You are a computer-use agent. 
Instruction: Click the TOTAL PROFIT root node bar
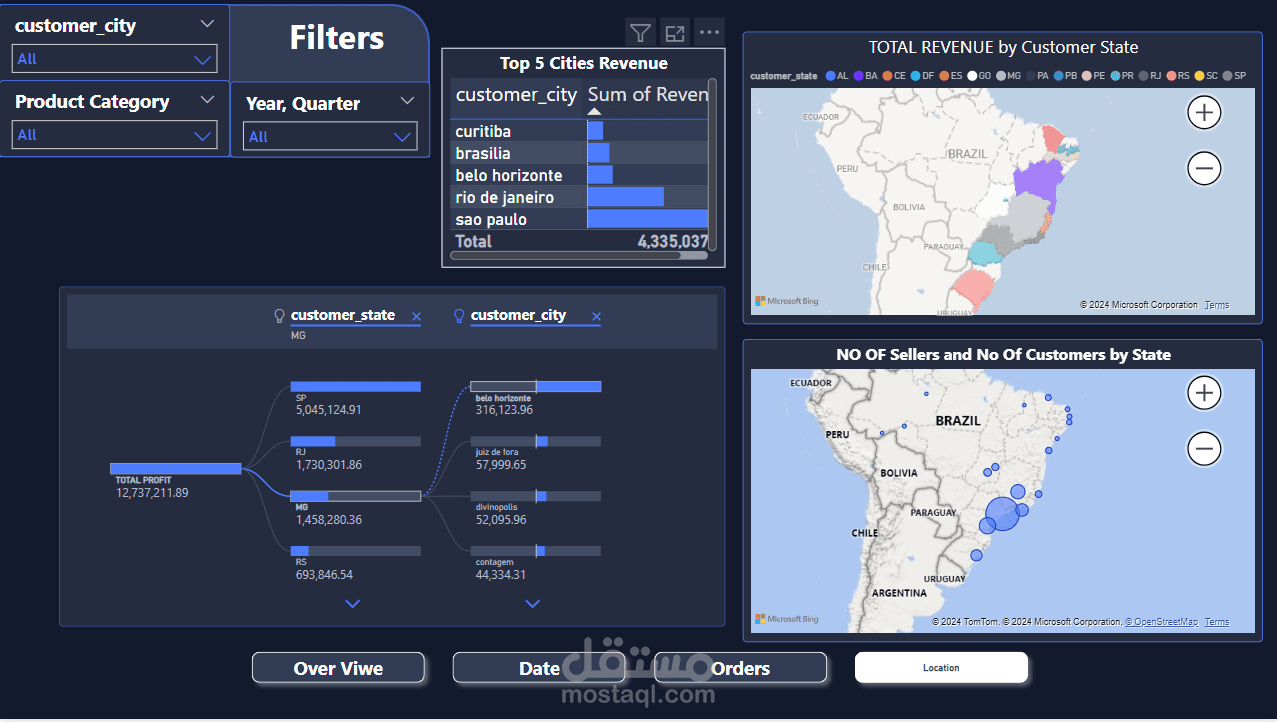(176, 468)
